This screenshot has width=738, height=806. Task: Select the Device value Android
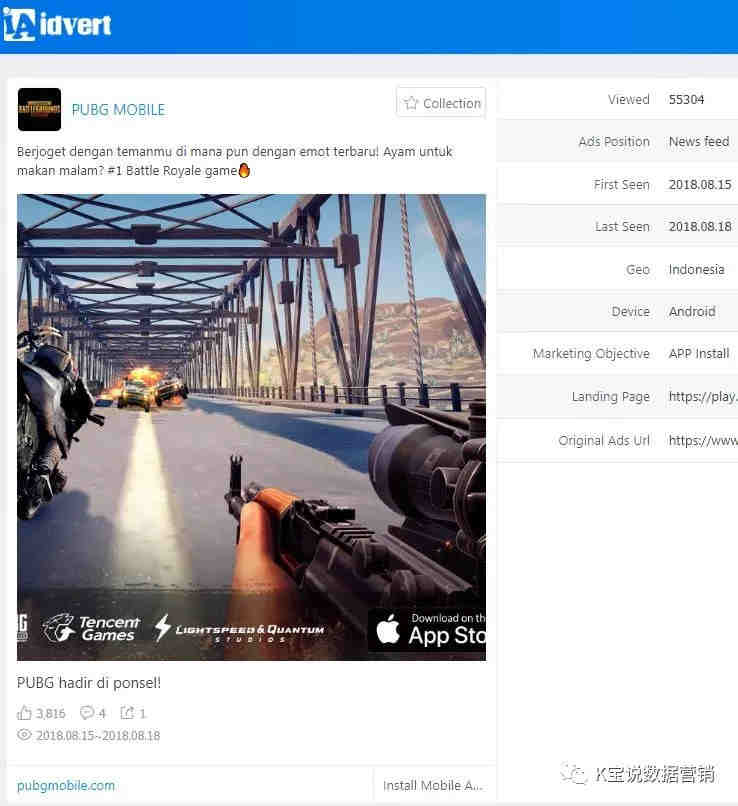pos(692,312)
